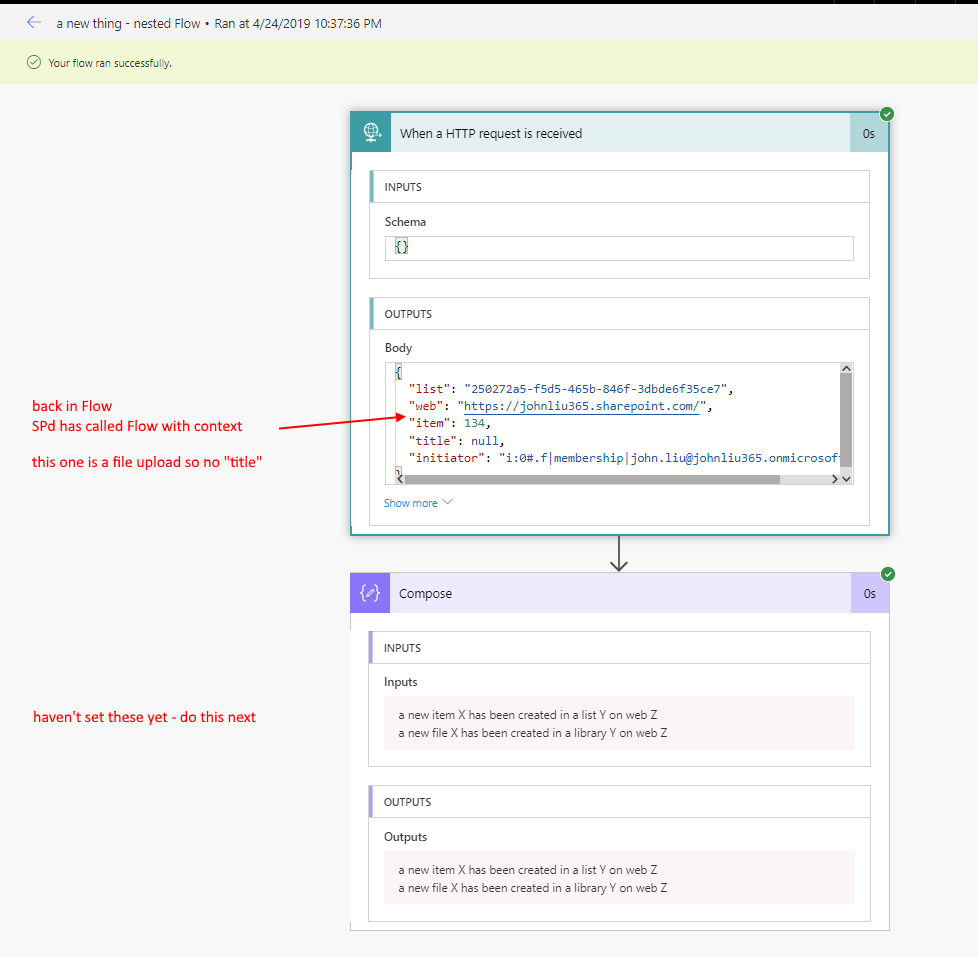Click the success check icon in notification banner

coord(34,63)
